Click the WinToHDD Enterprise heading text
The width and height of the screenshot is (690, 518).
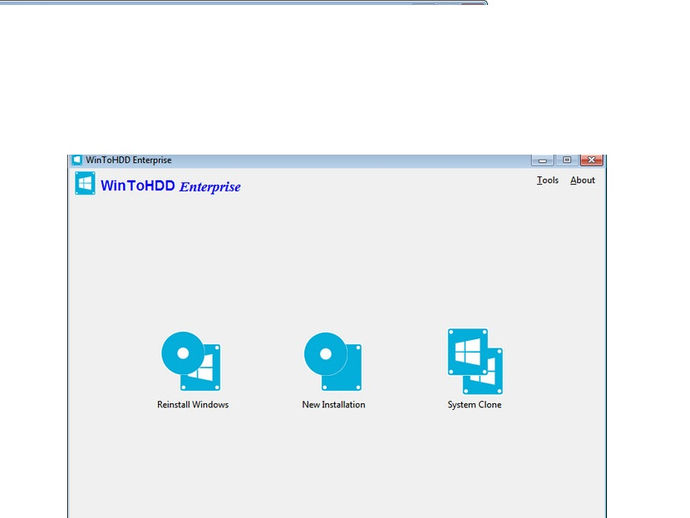(x=171, y=186)
